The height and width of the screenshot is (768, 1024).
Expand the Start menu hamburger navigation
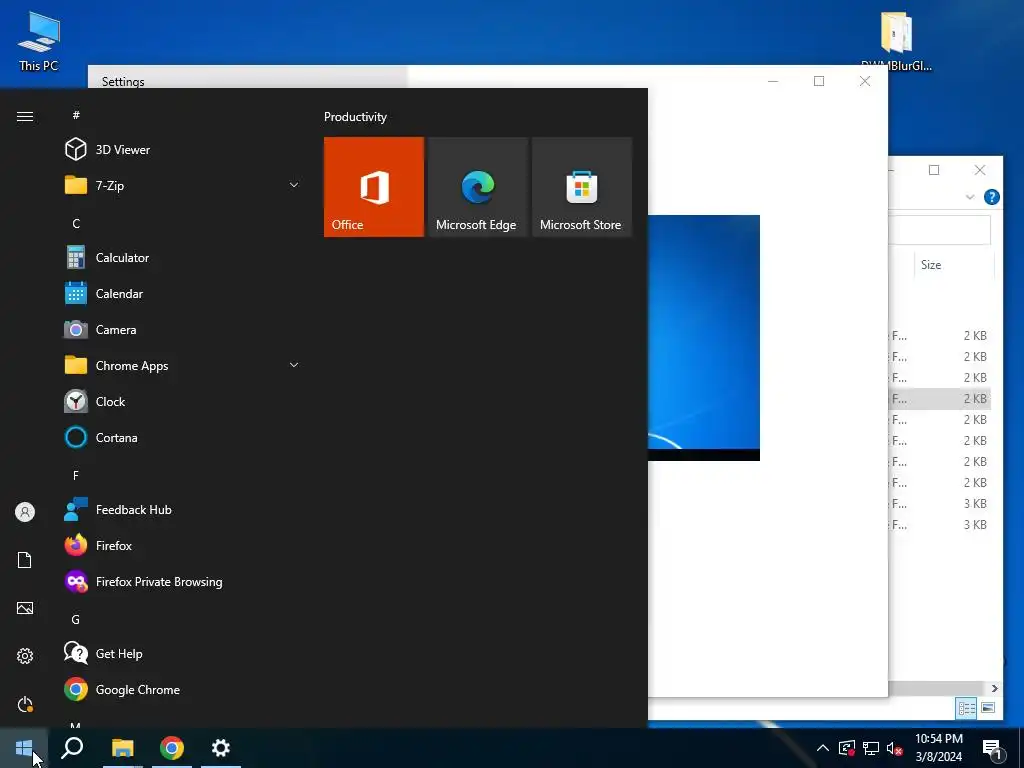[25, 116]
